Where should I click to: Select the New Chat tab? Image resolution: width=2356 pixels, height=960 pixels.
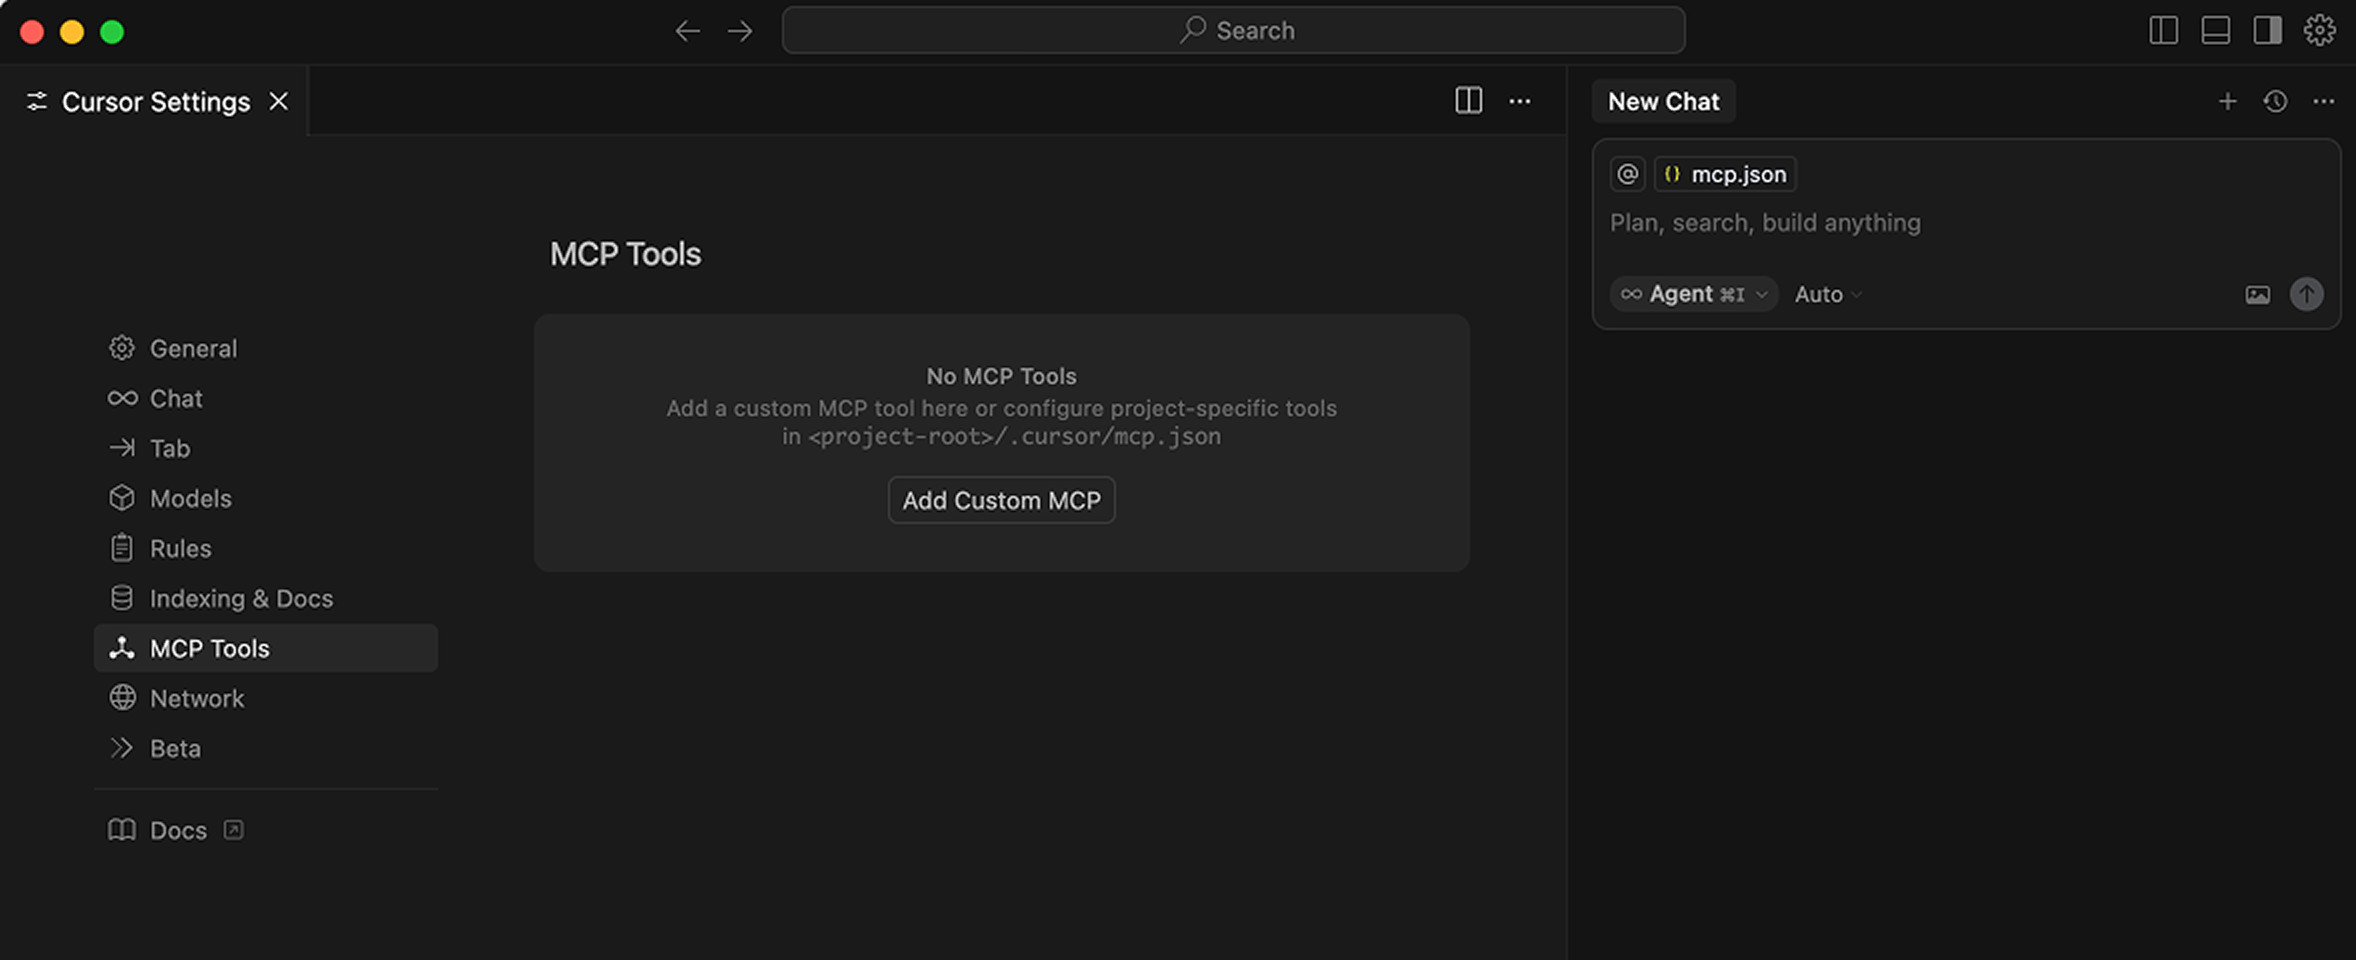pyautogui.click(x=1663, y=101)
